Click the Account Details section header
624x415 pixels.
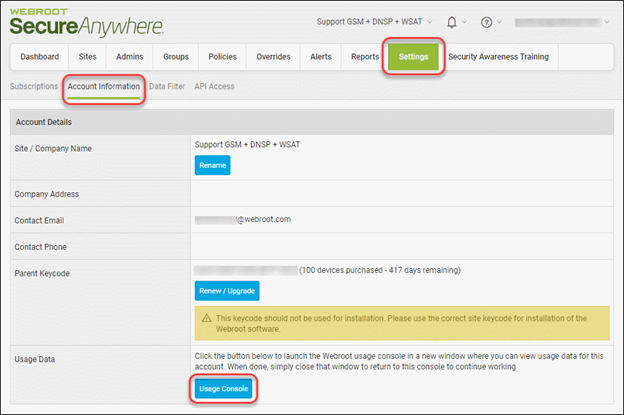coord(312,122)
